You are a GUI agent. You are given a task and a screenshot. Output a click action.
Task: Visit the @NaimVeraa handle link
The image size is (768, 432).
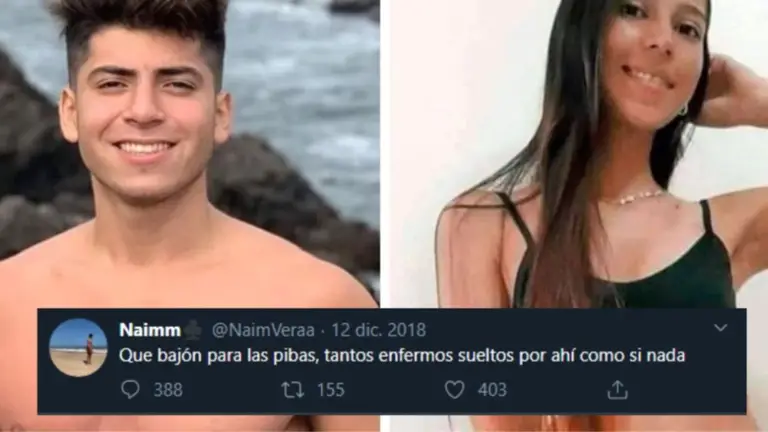(x=263, y=330)
